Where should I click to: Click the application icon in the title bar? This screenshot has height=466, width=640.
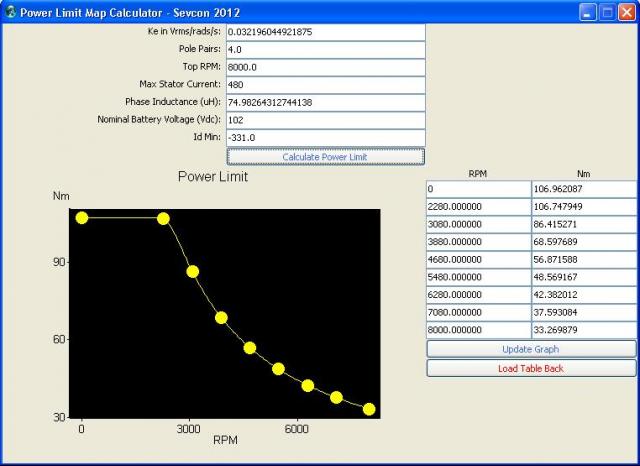click(x=10, y=12)
